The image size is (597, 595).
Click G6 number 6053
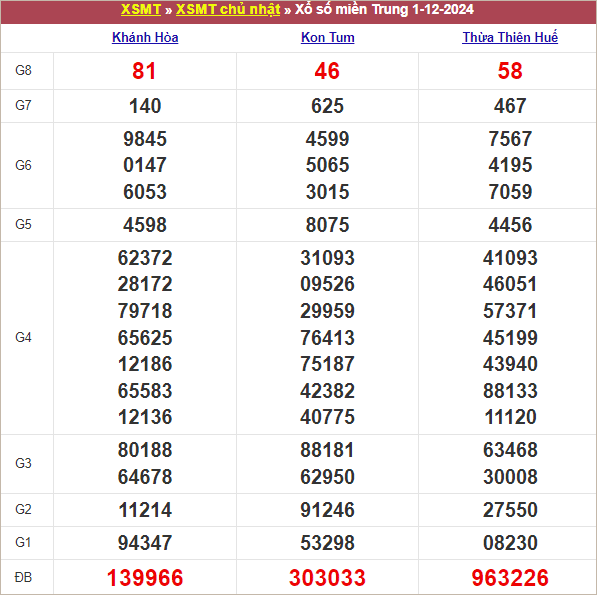[x=145, y=192]
